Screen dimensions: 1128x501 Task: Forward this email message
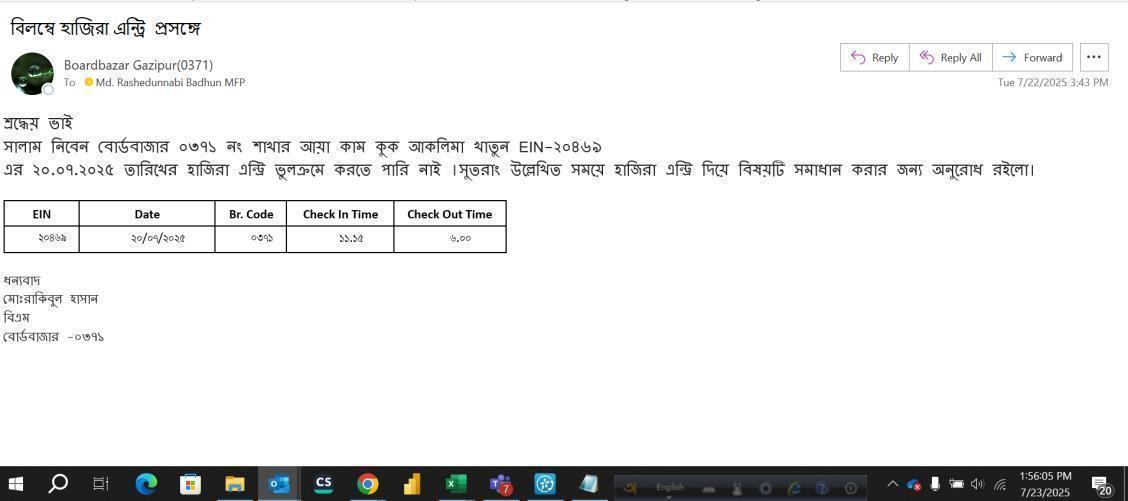pyautogui.click(x=1032, y=58)
